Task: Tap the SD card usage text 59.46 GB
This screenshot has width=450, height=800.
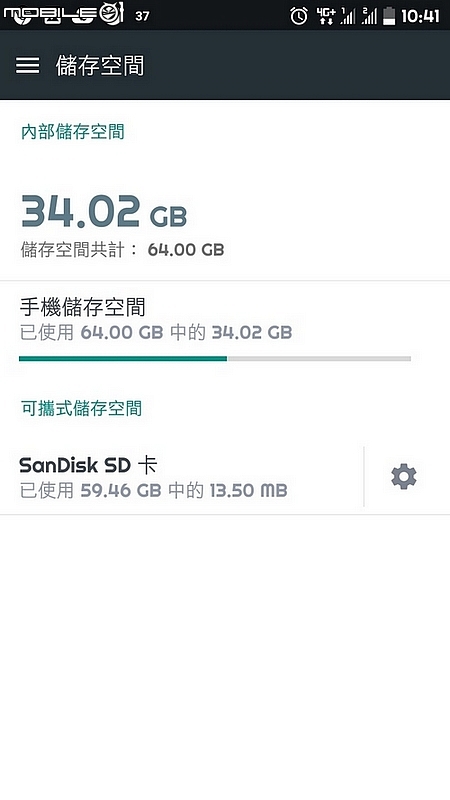Action: click(x=121, y=491)
